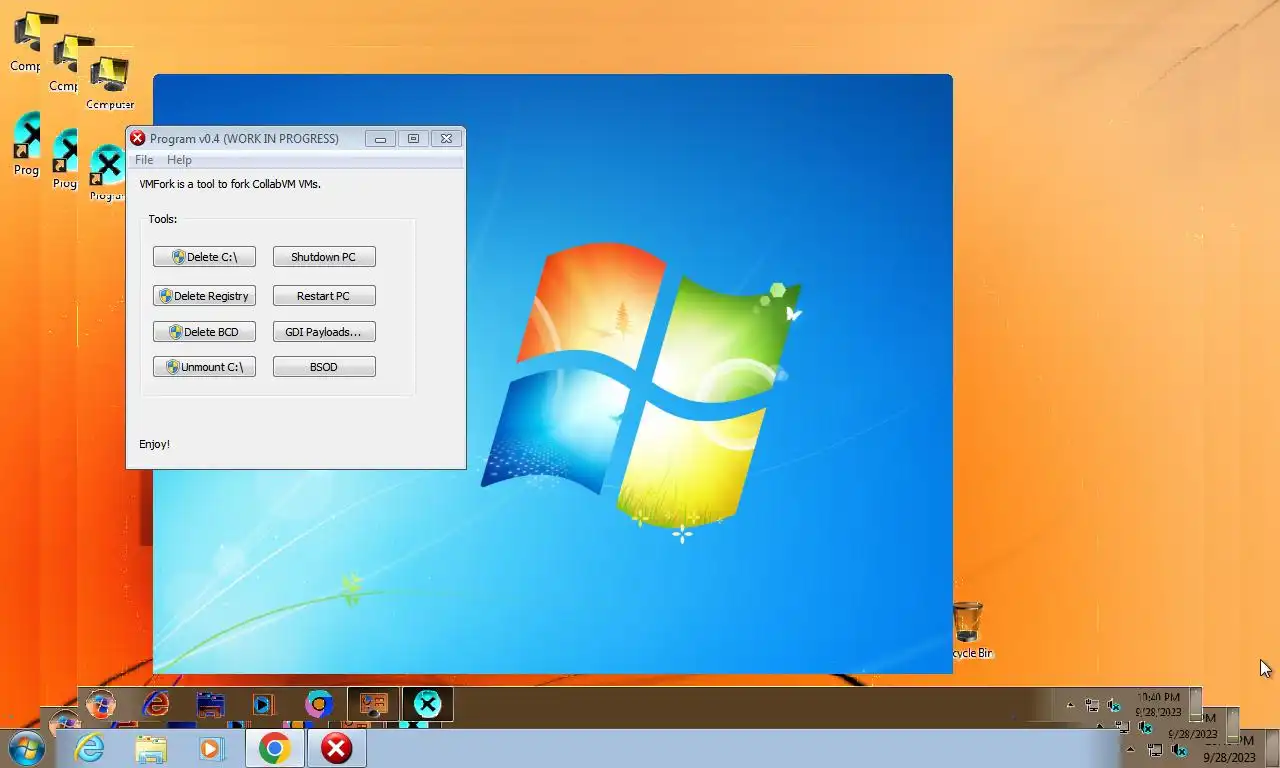
Task: Click the inverted Start orb beside inverted Internet Explorer
Action: tap(100, 705)
